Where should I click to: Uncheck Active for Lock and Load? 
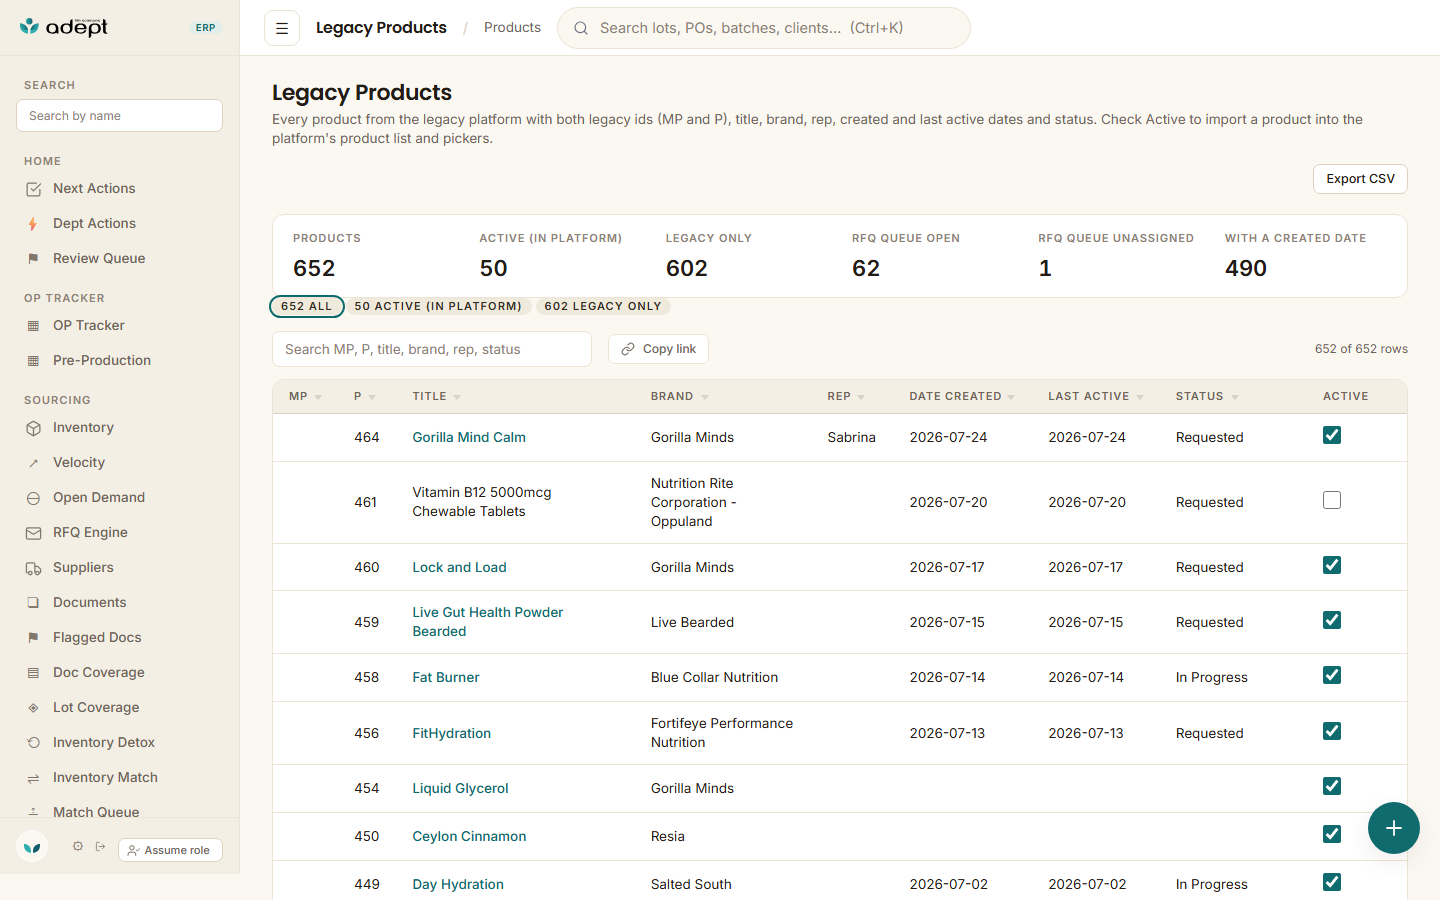(x=1332, y=565)
